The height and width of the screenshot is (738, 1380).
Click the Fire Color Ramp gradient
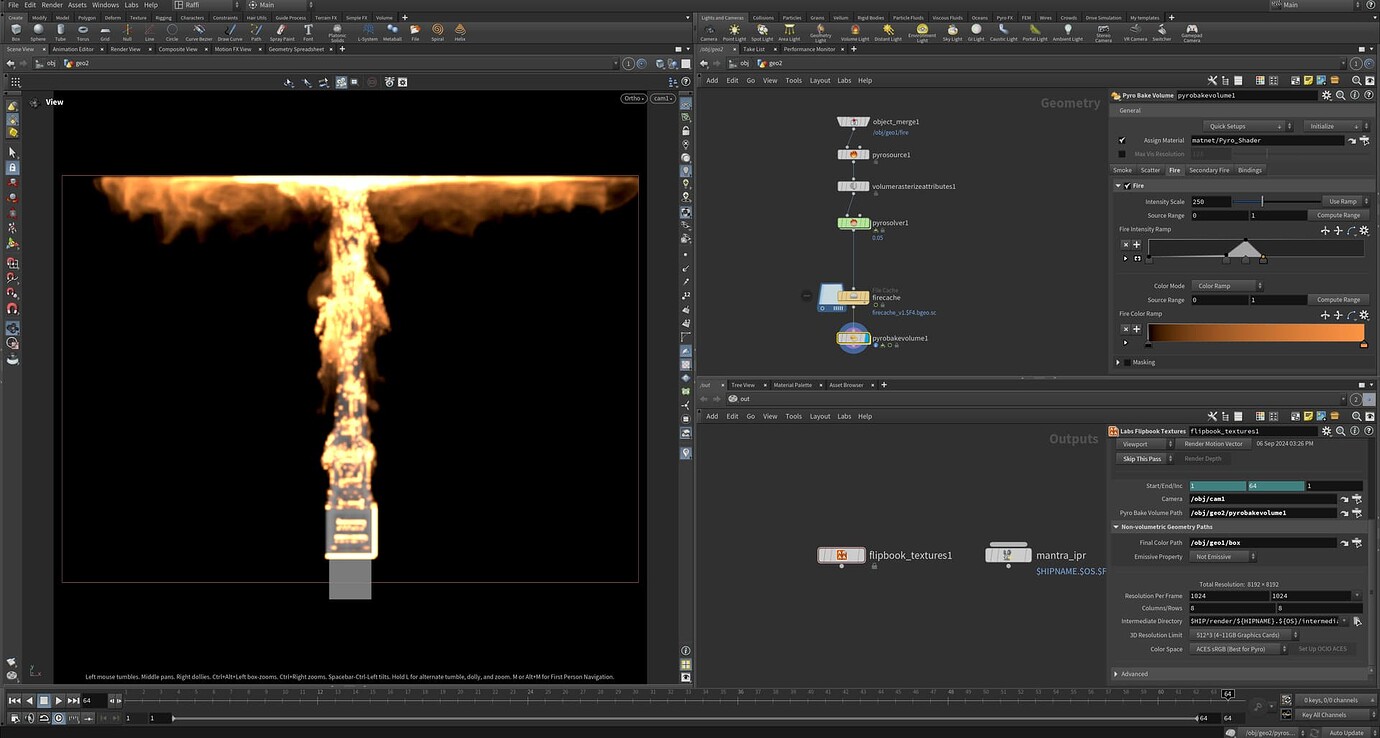pyautogui.click(x=1255, y=331)
